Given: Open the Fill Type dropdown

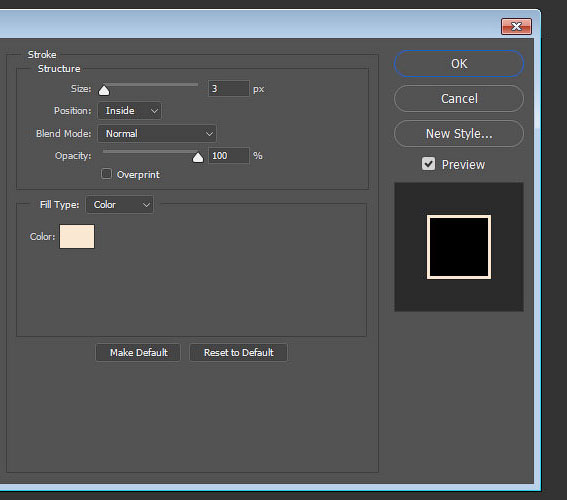Looking at the screenshot, I should click(x=120, y=205).
